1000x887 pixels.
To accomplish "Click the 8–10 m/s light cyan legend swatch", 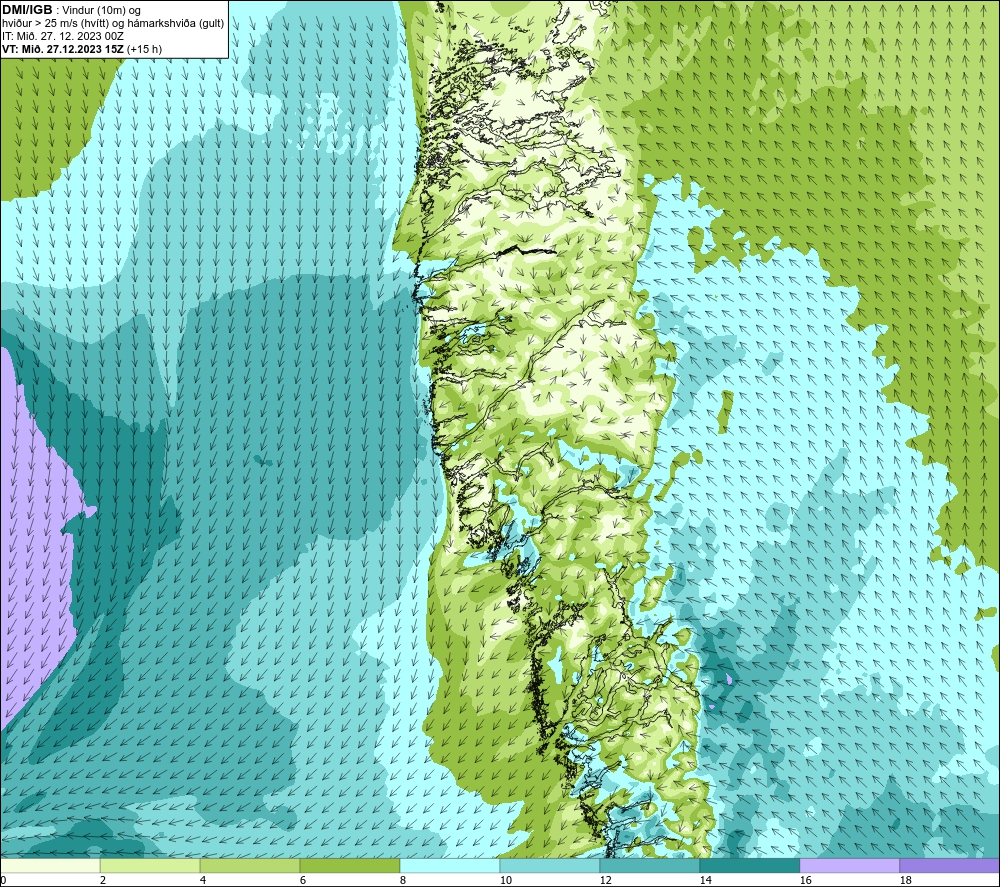I will (450, 865).
